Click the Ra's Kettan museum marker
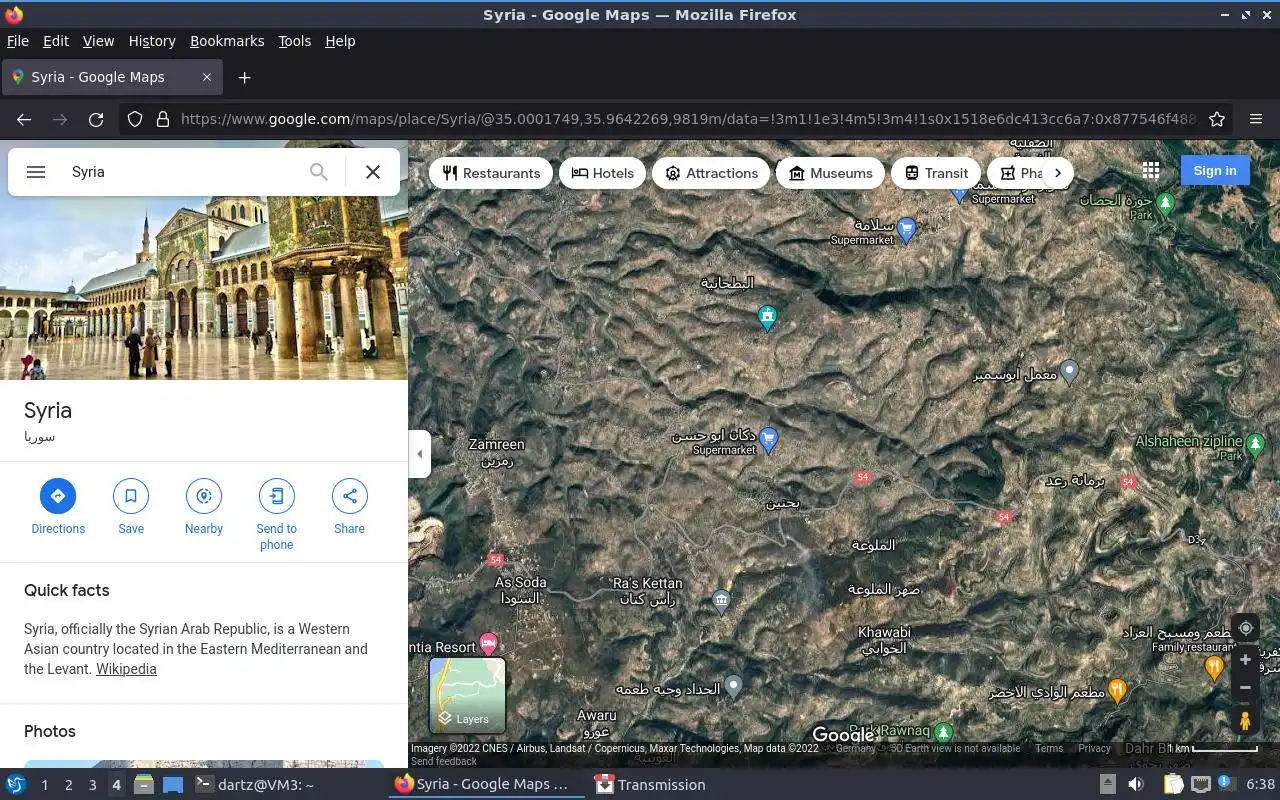1280x800 pixels. [x=721, y=601]
